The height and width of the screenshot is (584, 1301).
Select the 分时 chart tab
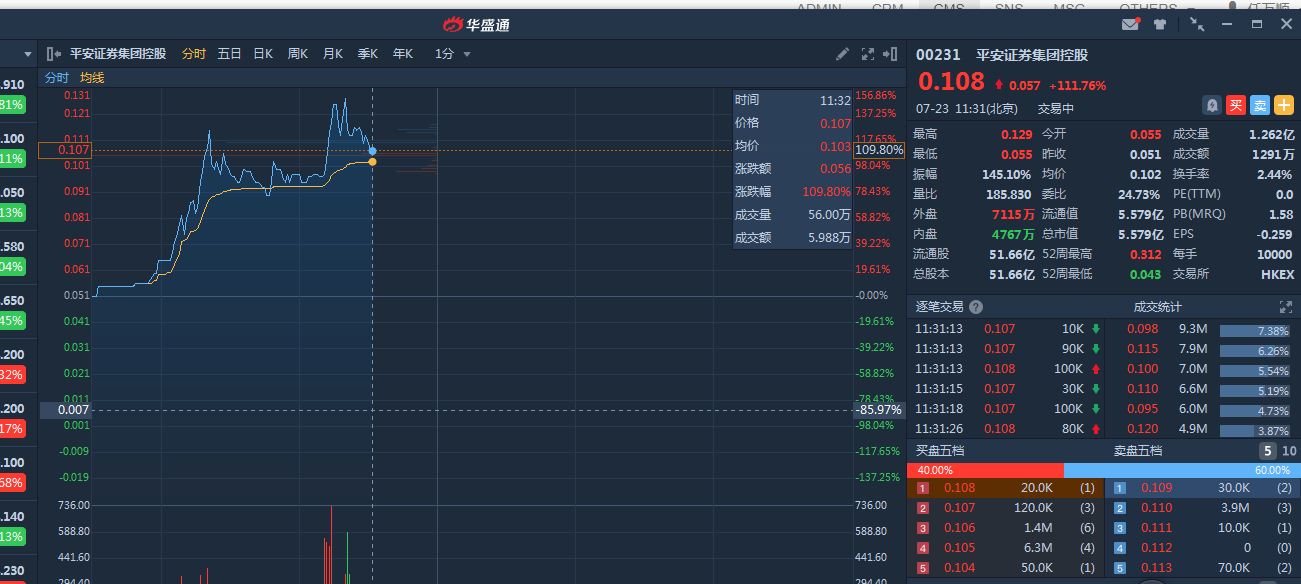(194, 54)
